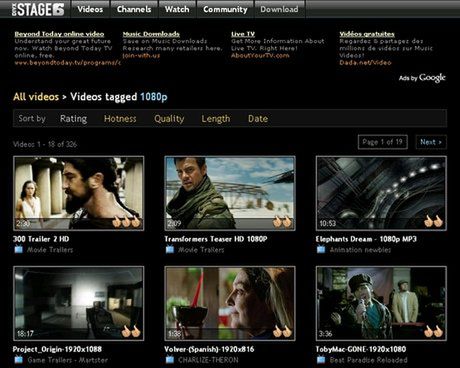This screenshot has width=460, height=368.
Task: Click the Dada.net/video URL
Action: tap(365, 63)
